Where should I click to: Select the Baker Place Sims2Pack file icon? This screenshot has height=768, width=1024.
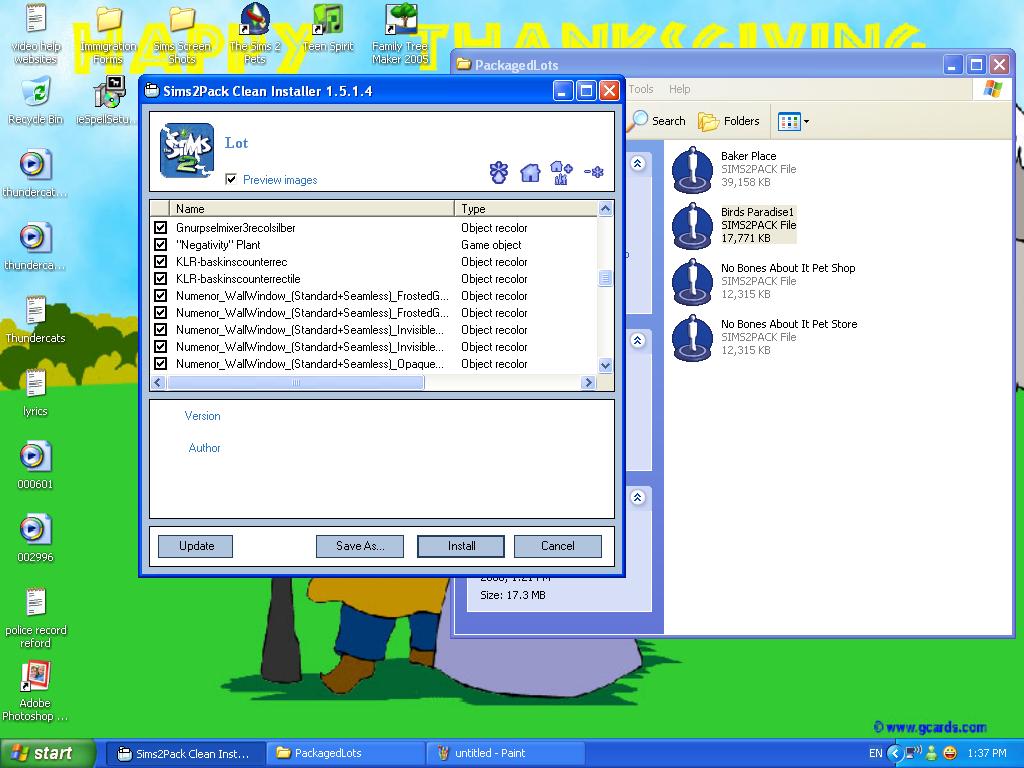click(692, 170)
